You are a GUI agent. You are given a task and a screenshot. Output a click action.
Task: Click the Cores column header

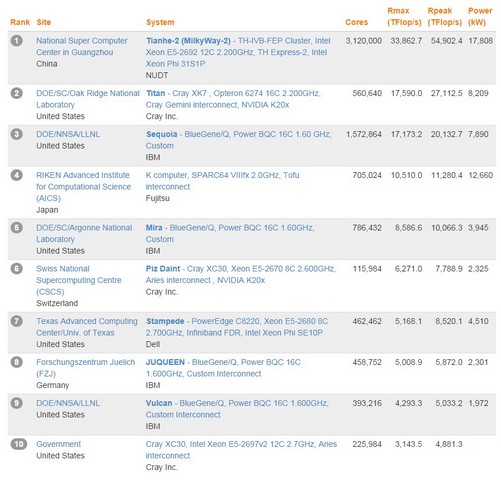click(x=356, y=22)
